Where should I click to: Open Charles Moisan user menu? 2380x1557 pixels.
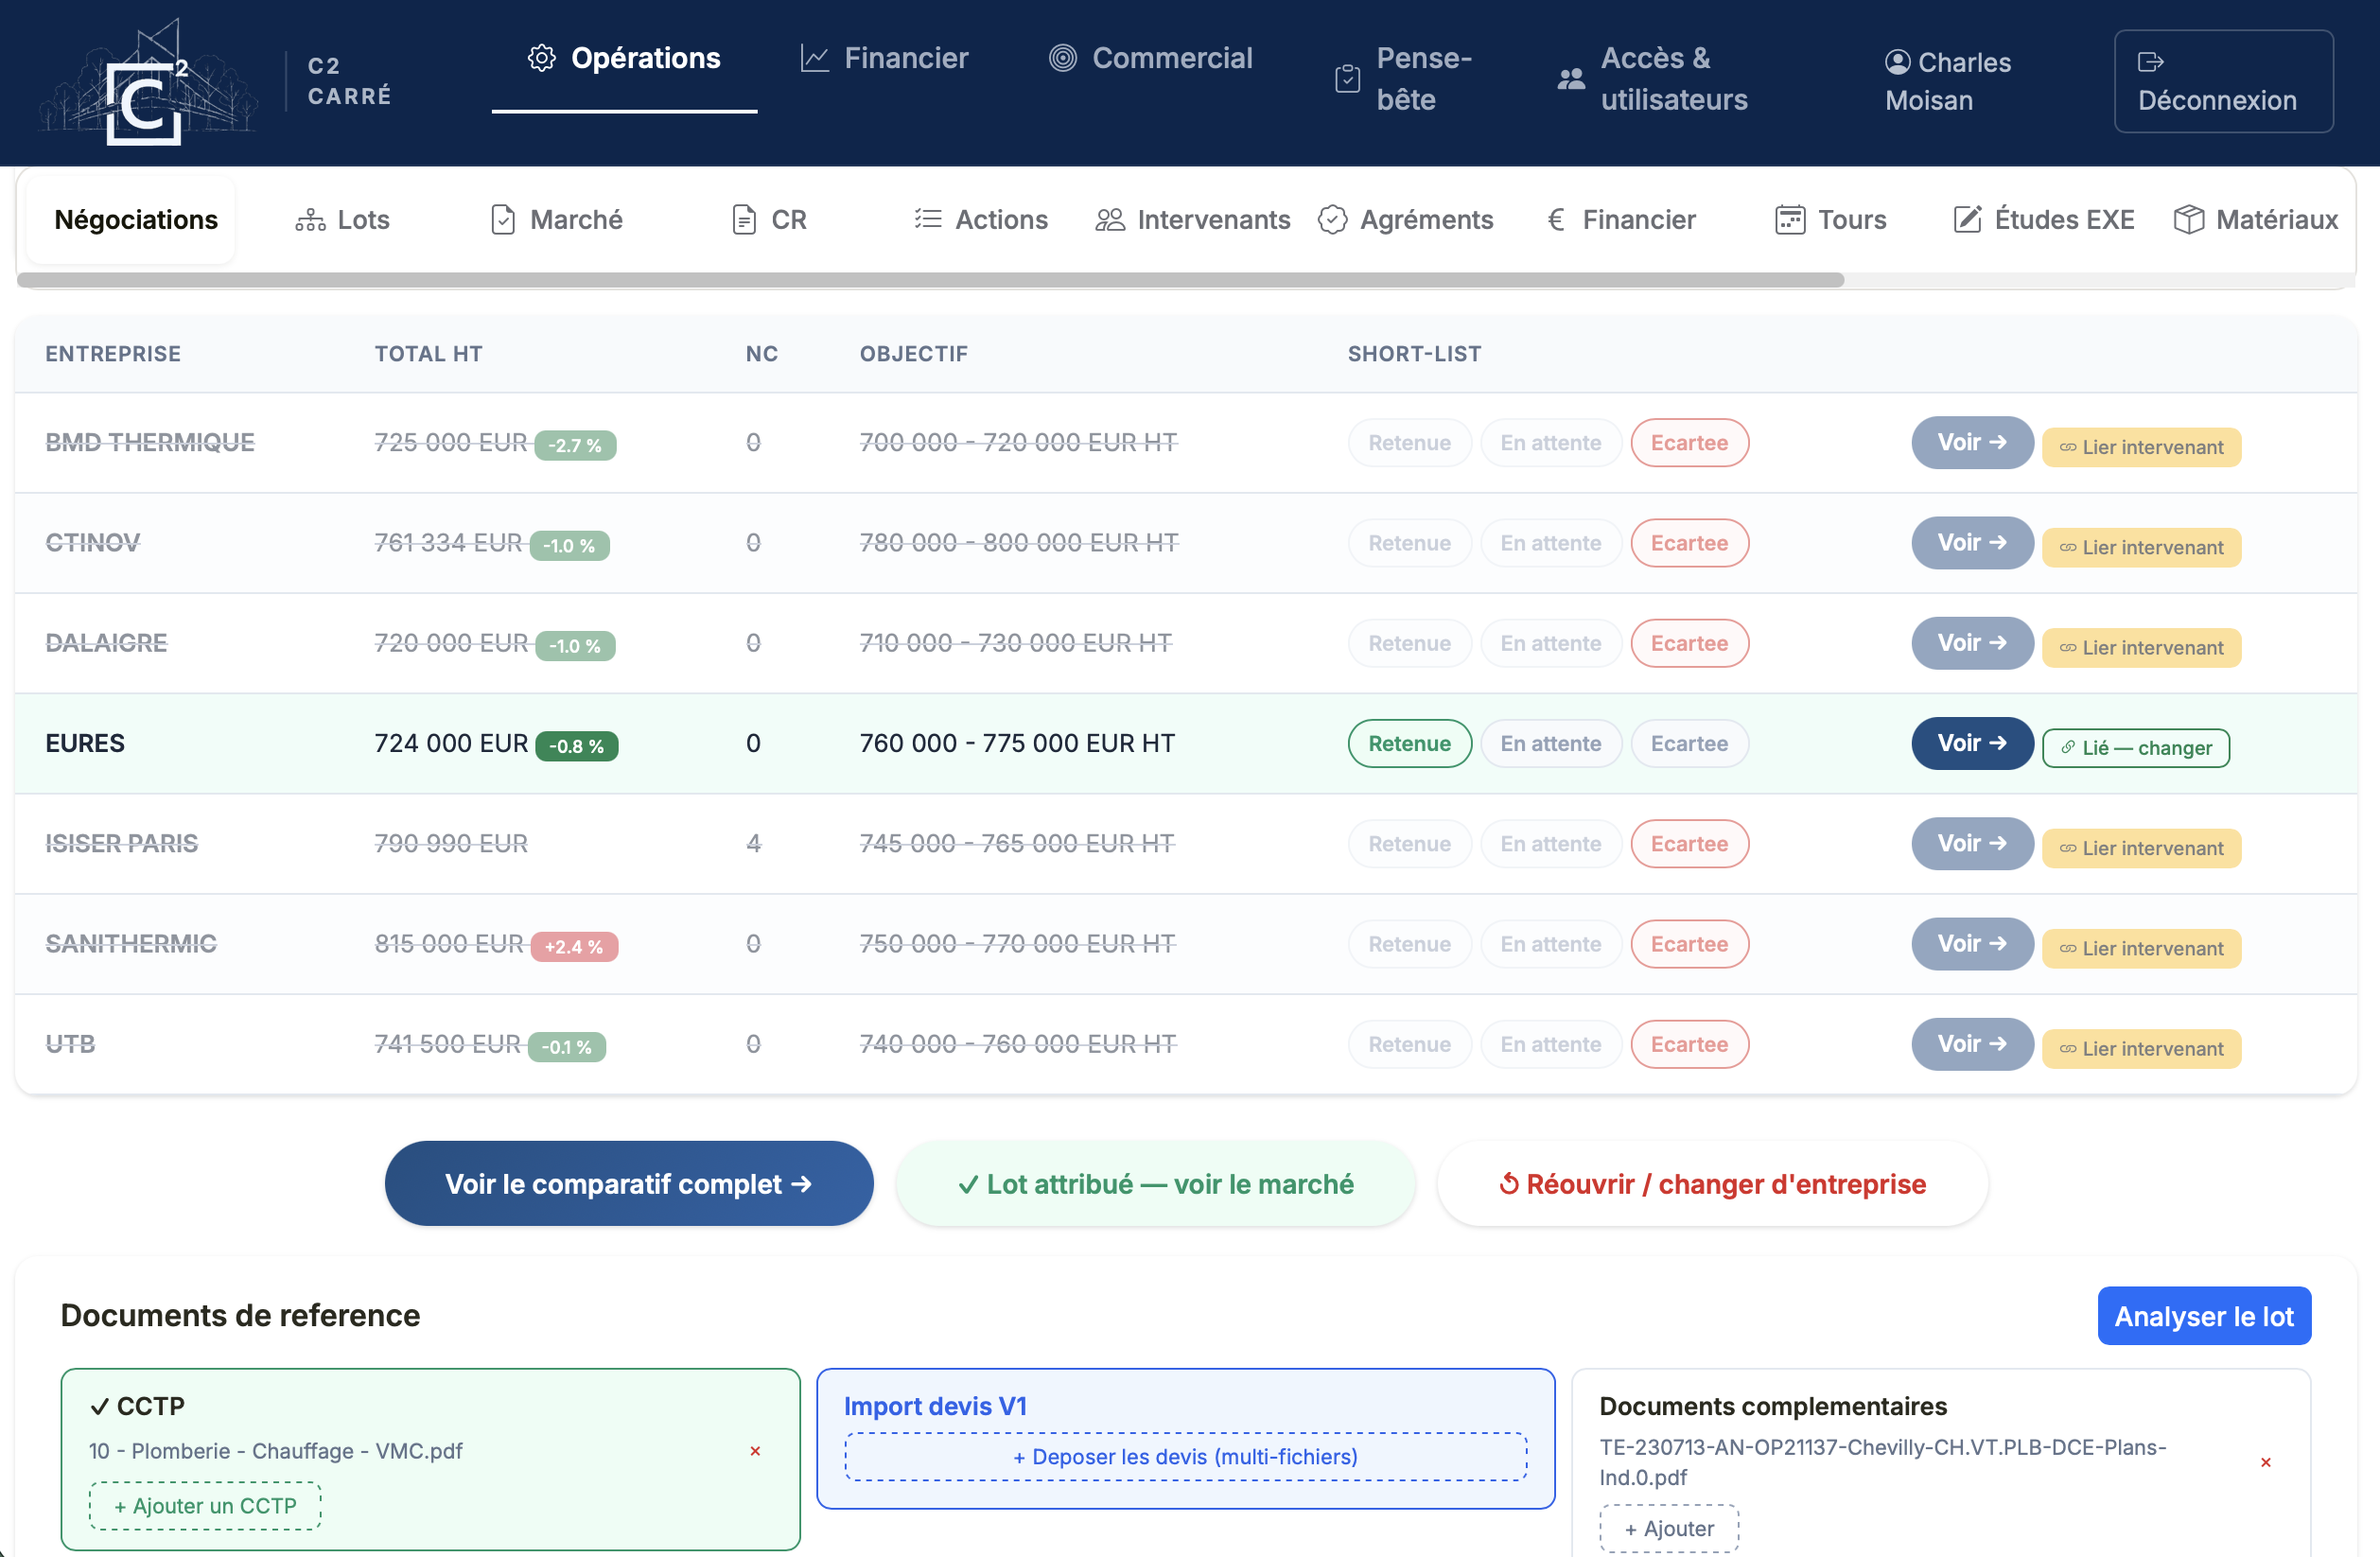1946,81
